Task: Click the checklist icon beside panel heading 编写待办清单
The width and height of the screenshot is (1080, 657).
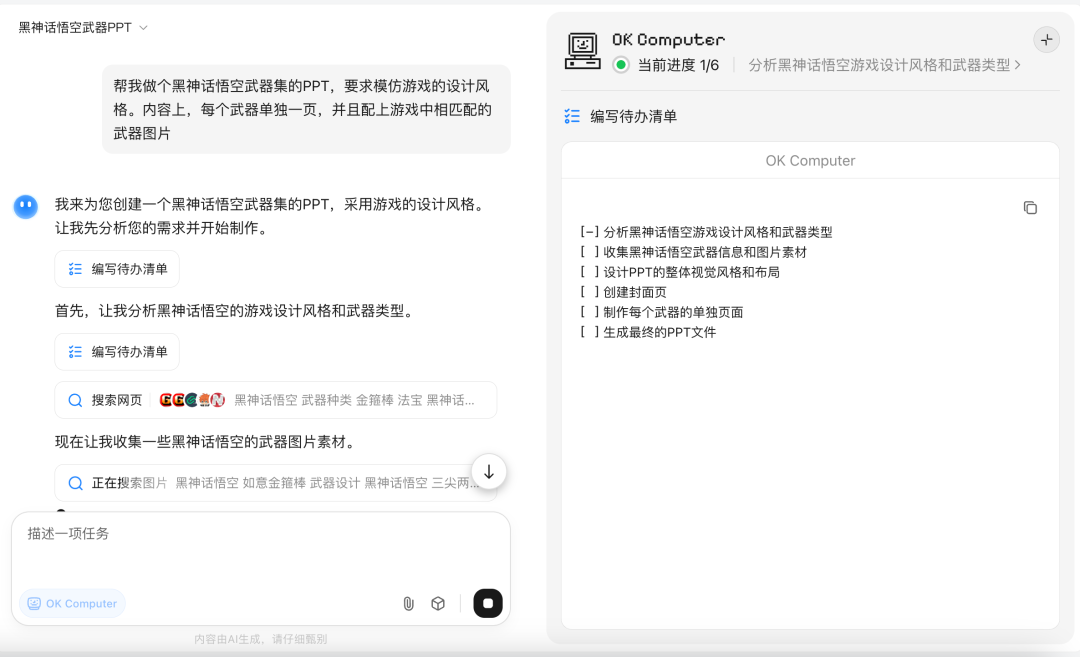Action: 572,116
